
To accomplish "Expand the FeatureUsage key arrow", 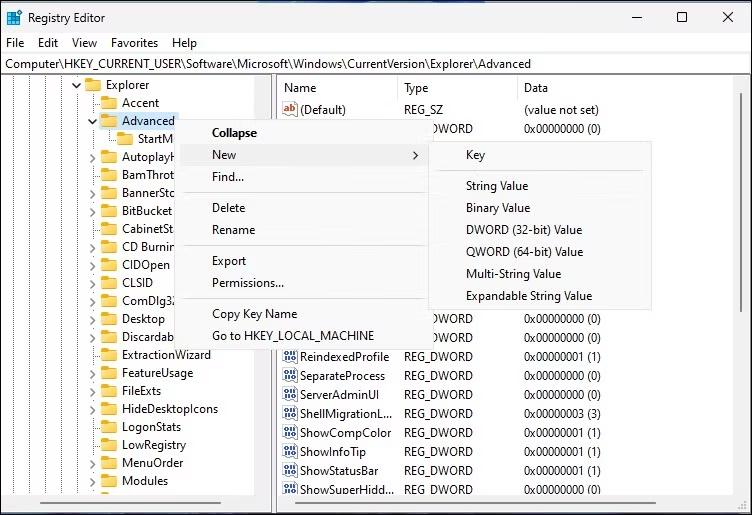I will 92,373.
